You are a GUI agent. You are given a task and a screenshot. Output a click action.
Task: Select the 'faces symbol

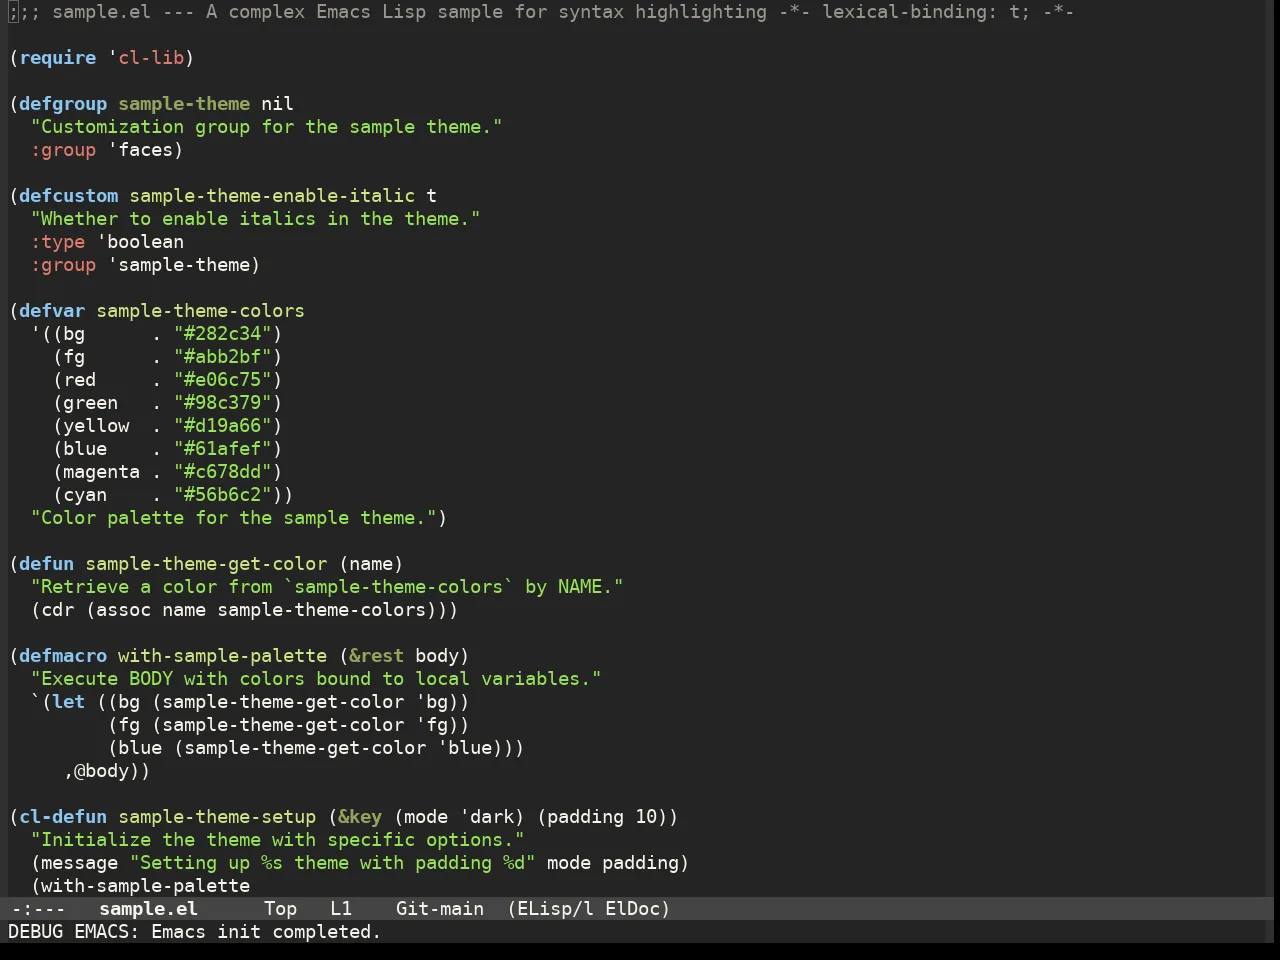[x=141, y=150]
